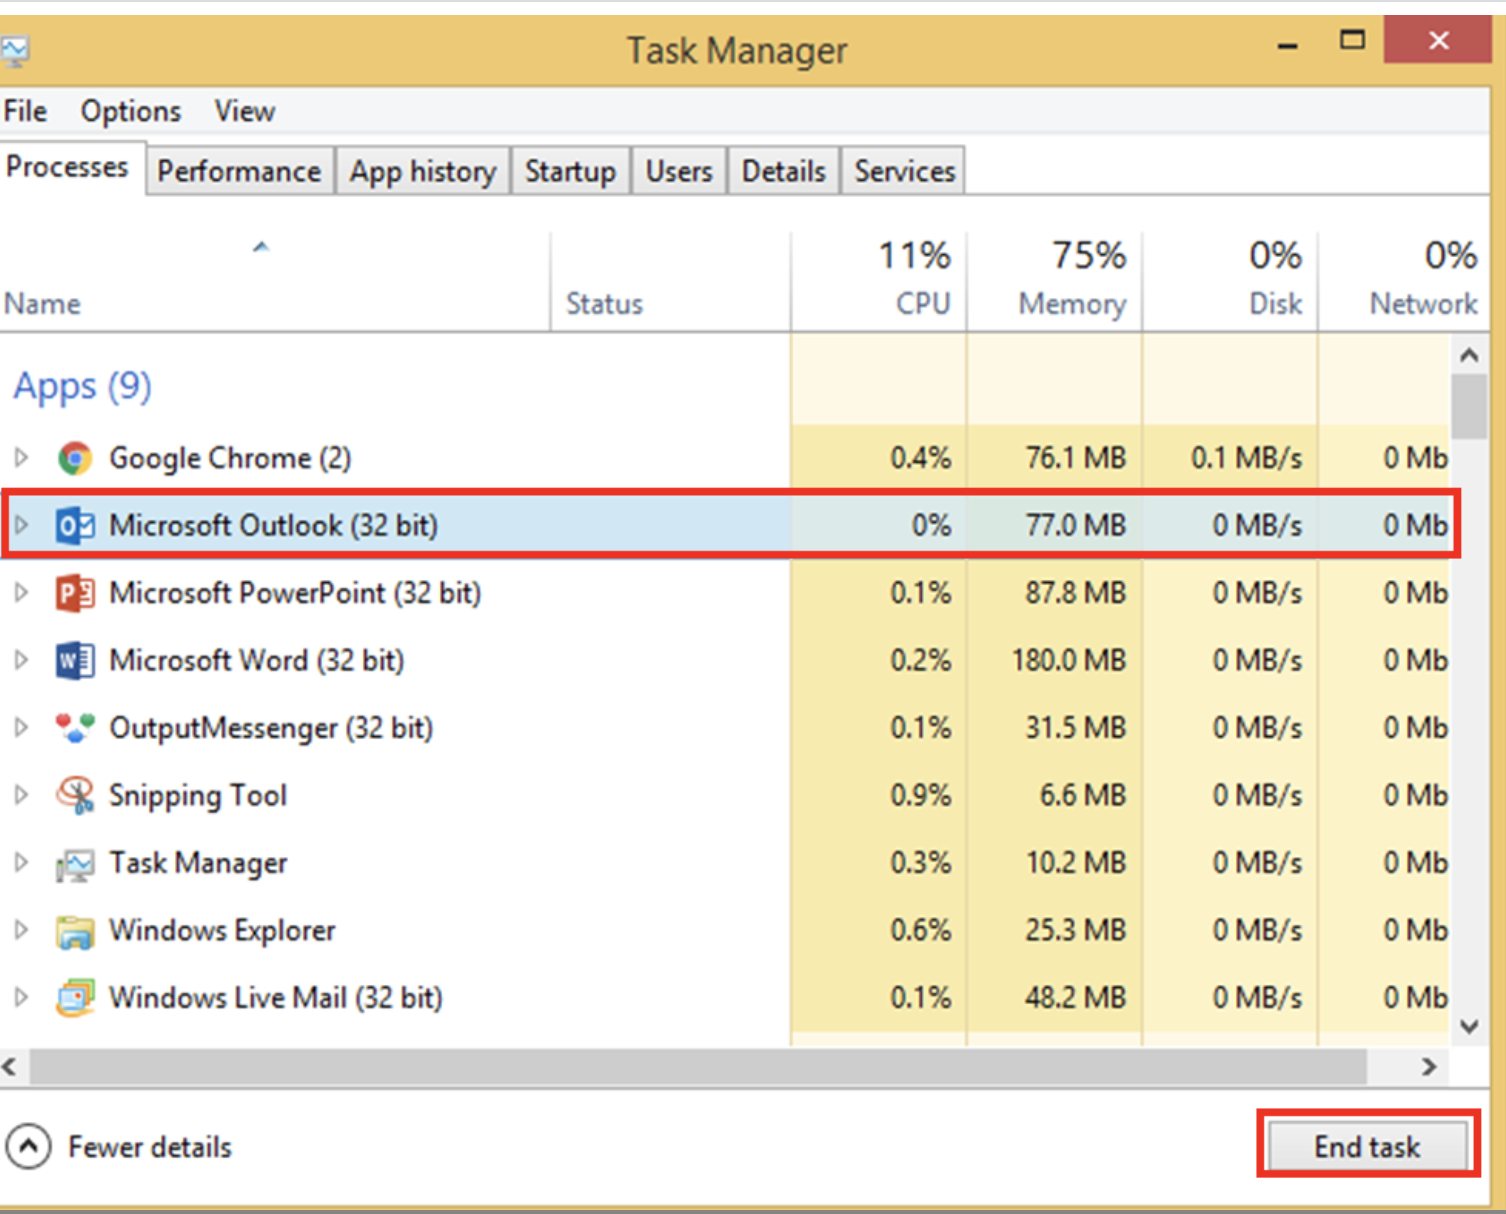The height and width of the screenshot is (1214, 1506).
Task: Click the Google Chrome app icon
Action: 75,458
